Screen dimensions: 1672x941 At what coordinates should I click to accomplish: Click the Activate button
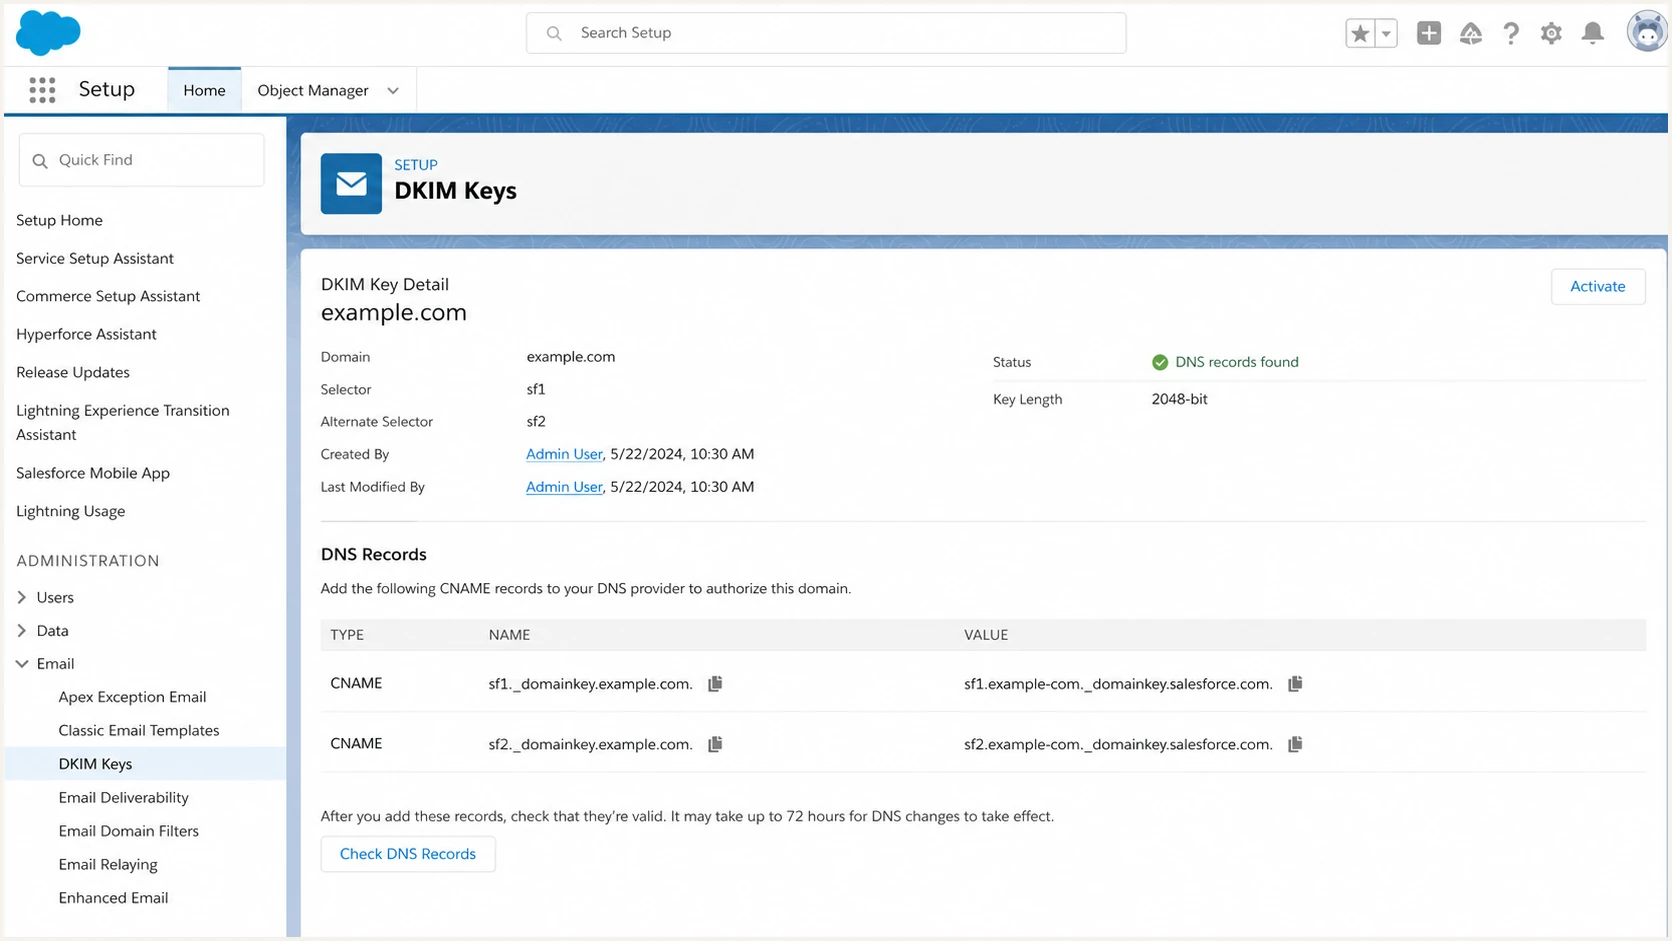1598,286
